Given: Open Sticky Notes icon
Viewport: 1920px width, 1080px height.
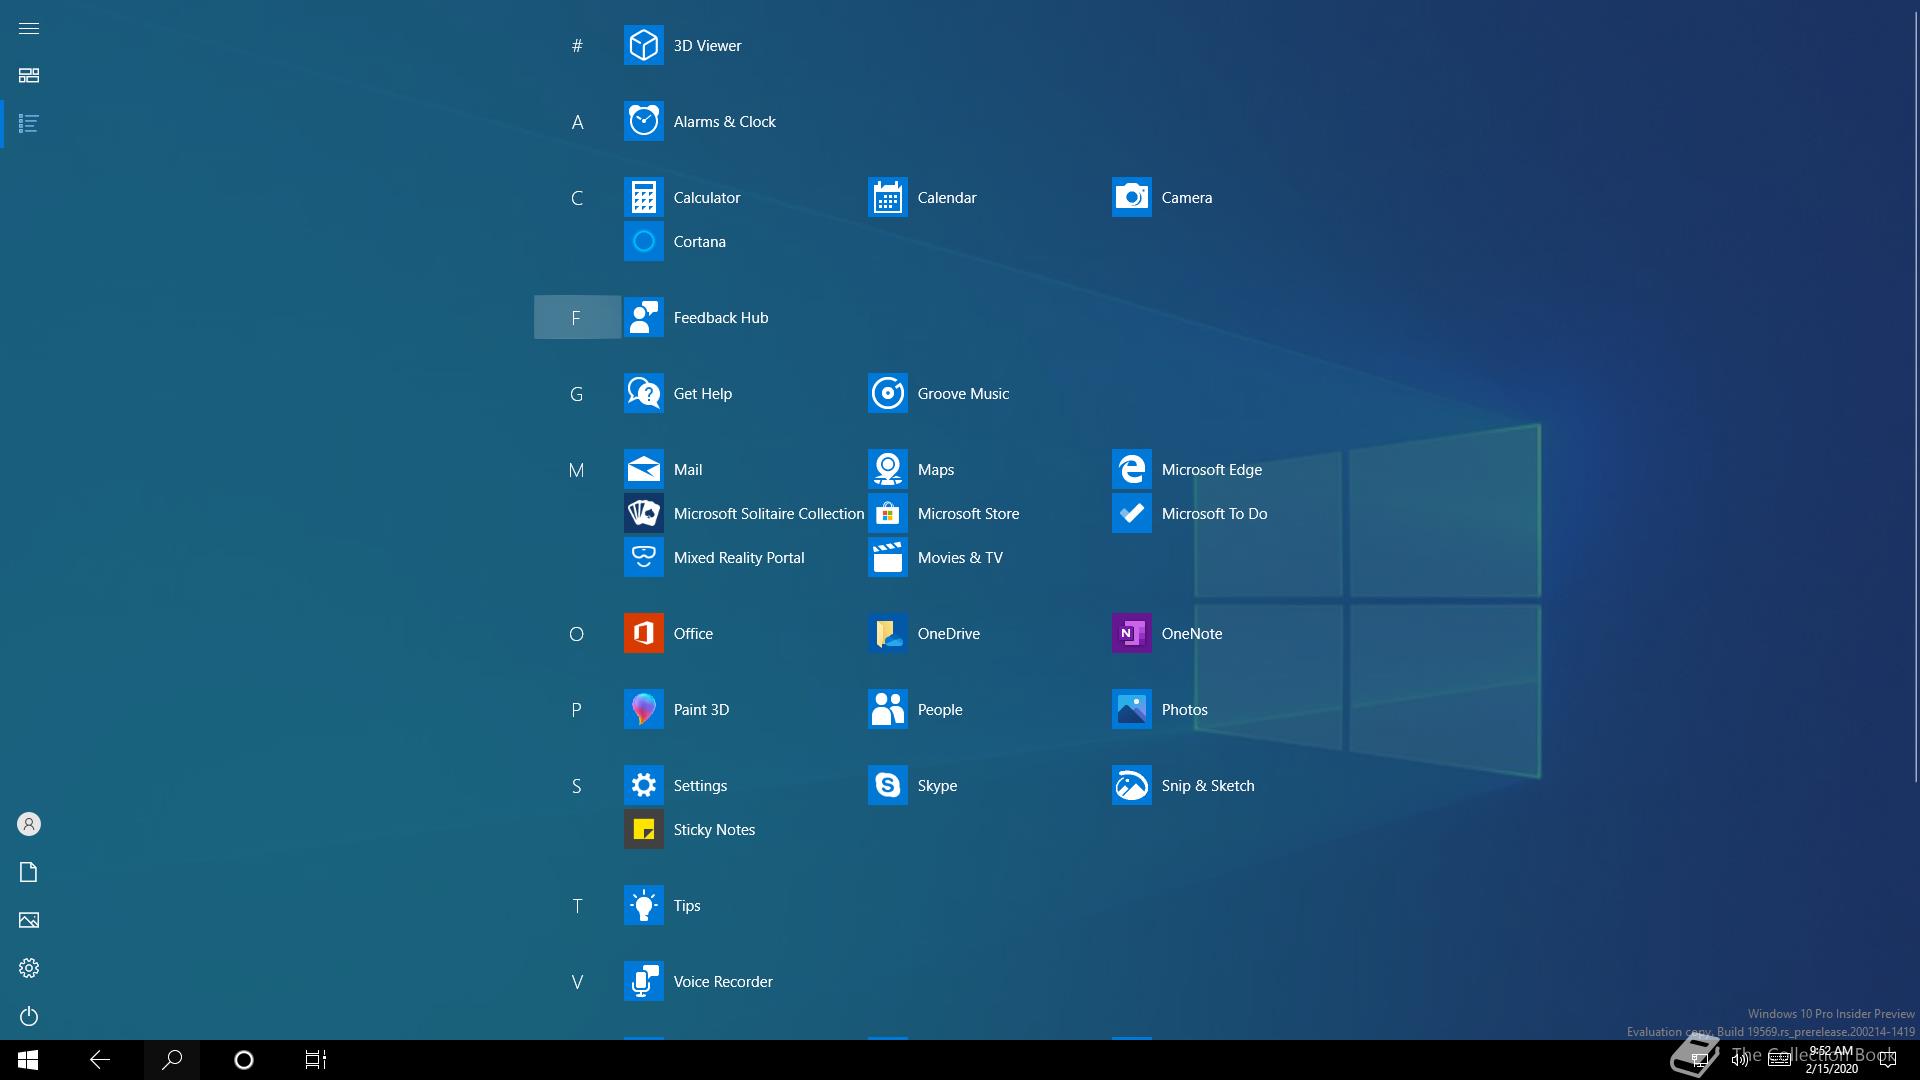Looking at the screenshot, I should pyautogui.click(x=643, y=829).
